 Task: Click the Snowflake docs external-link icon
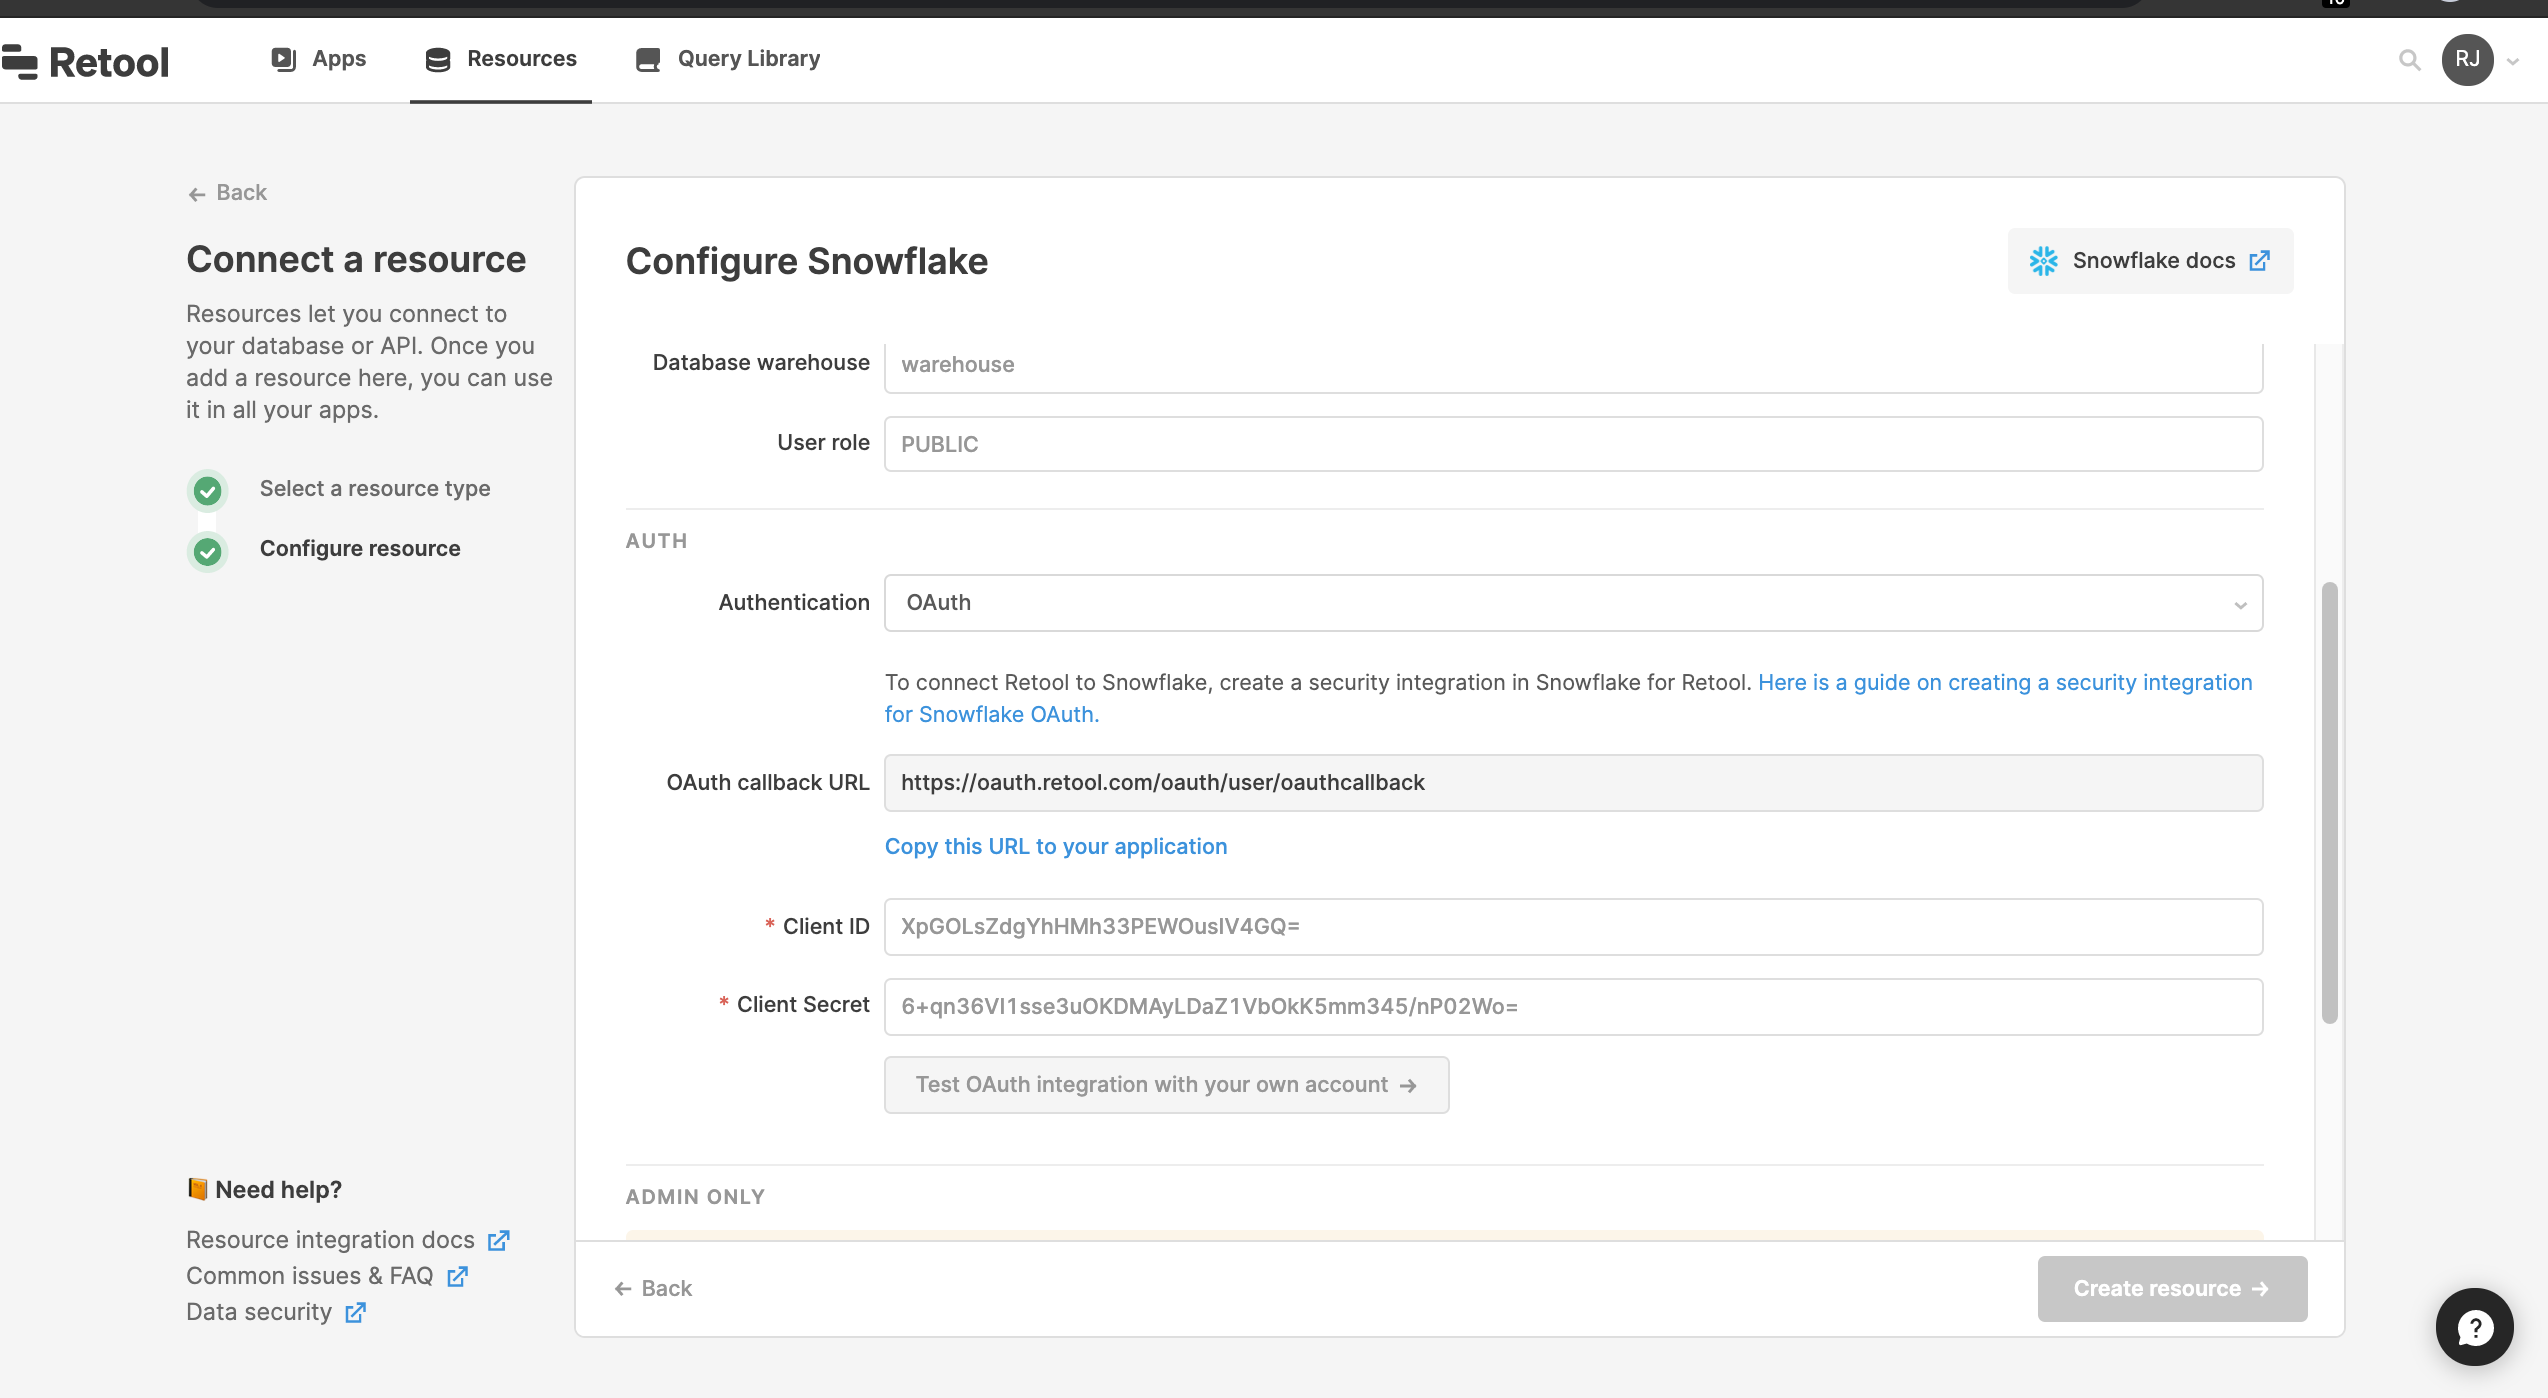(x=2259, y=261)
